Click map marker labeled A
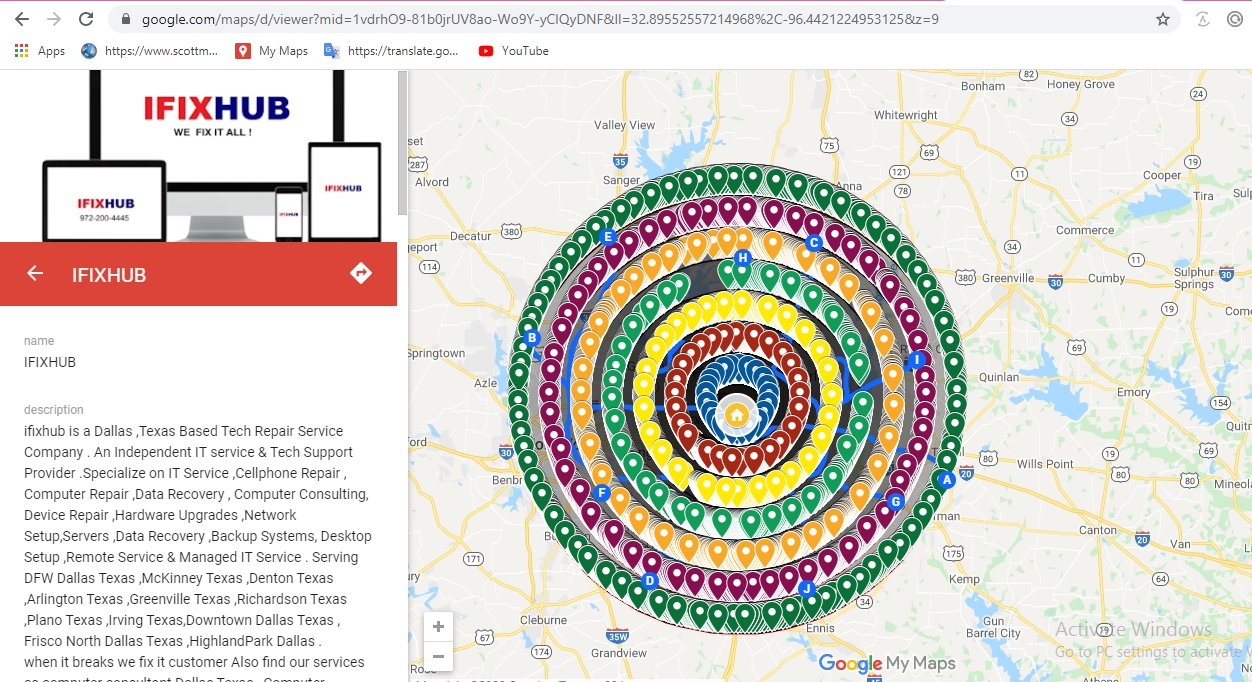1252x682 pixels. 946,481
